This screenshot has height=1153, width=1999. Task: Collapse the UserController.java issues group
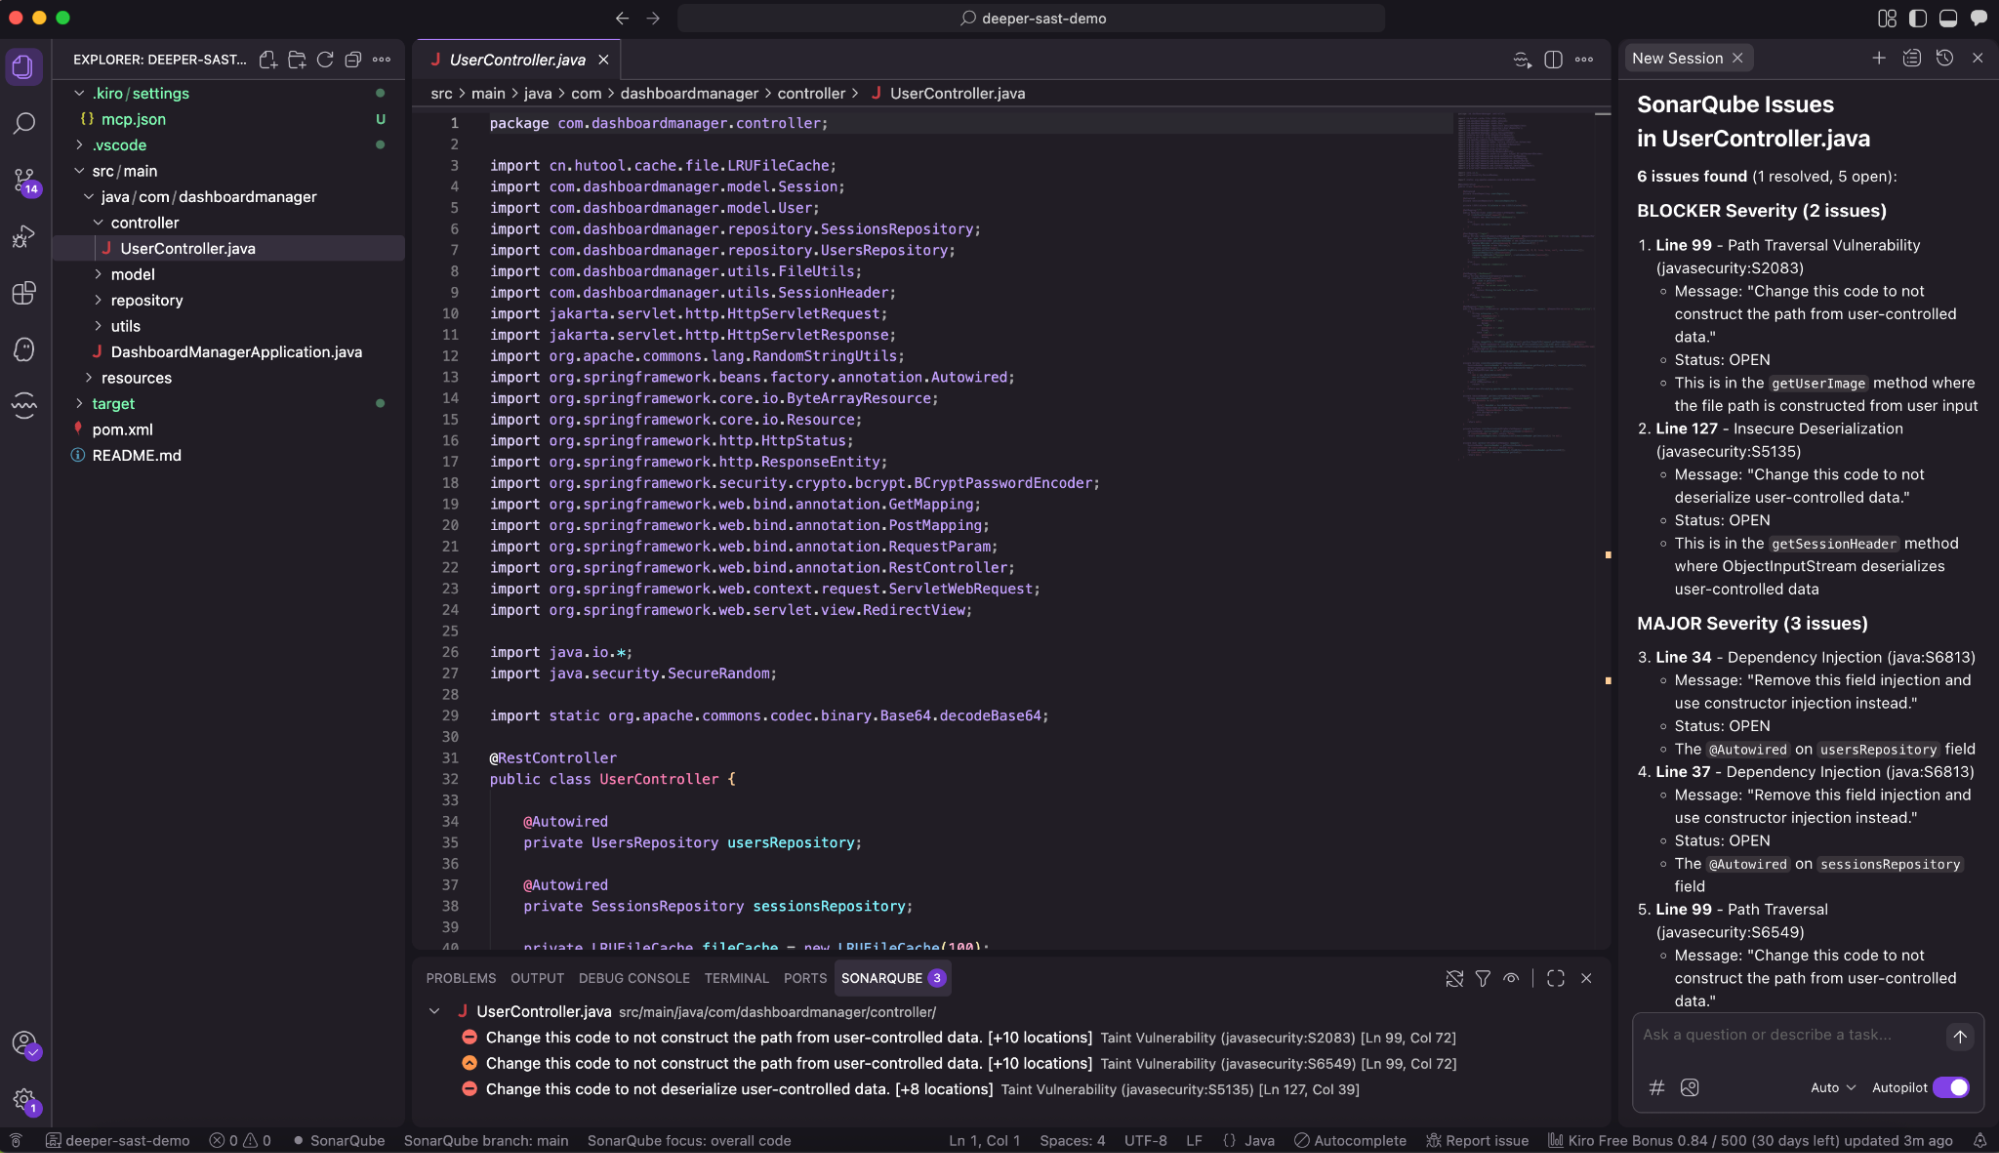(x=434, y=1011)
